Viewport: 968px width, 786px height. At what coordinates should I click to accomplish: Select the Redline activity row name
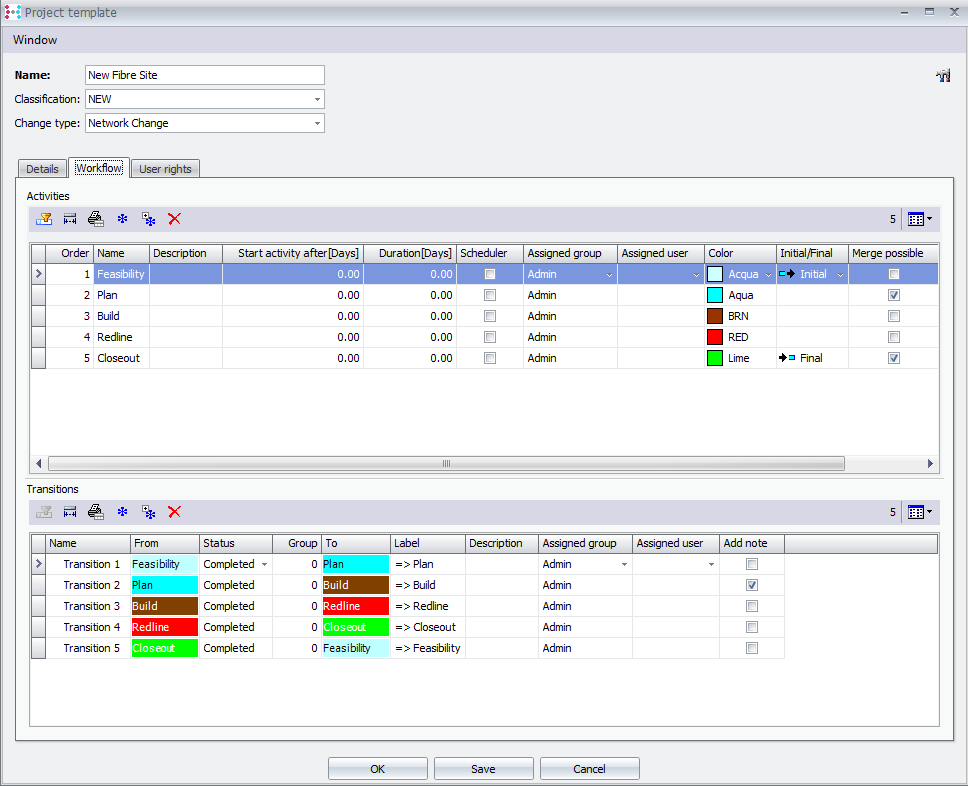pyautogui.click(x=115, y=337)
